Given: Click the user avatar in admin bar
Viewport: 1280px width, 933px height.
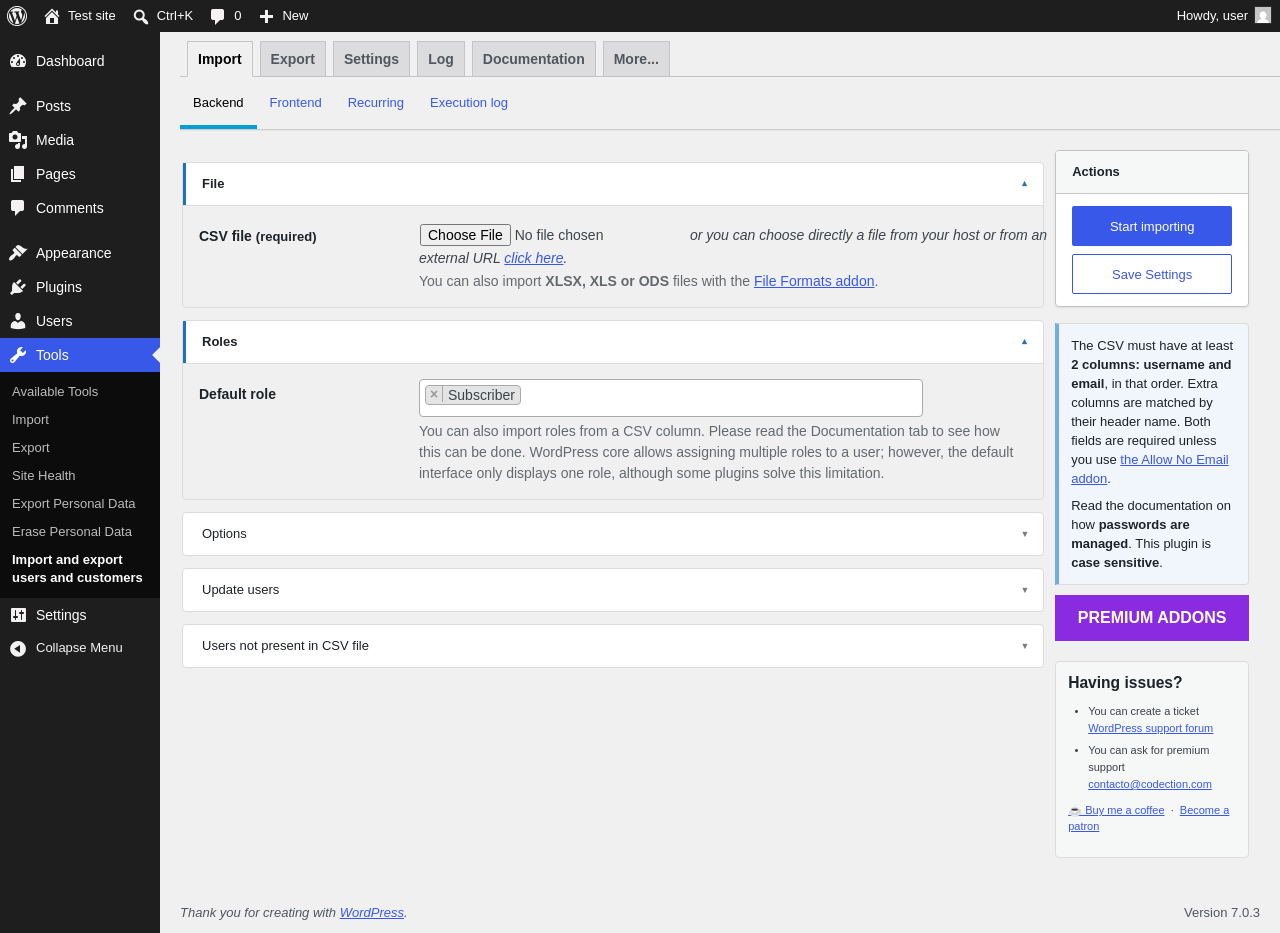Looking at the screenshot, I should coord(1263,15).
